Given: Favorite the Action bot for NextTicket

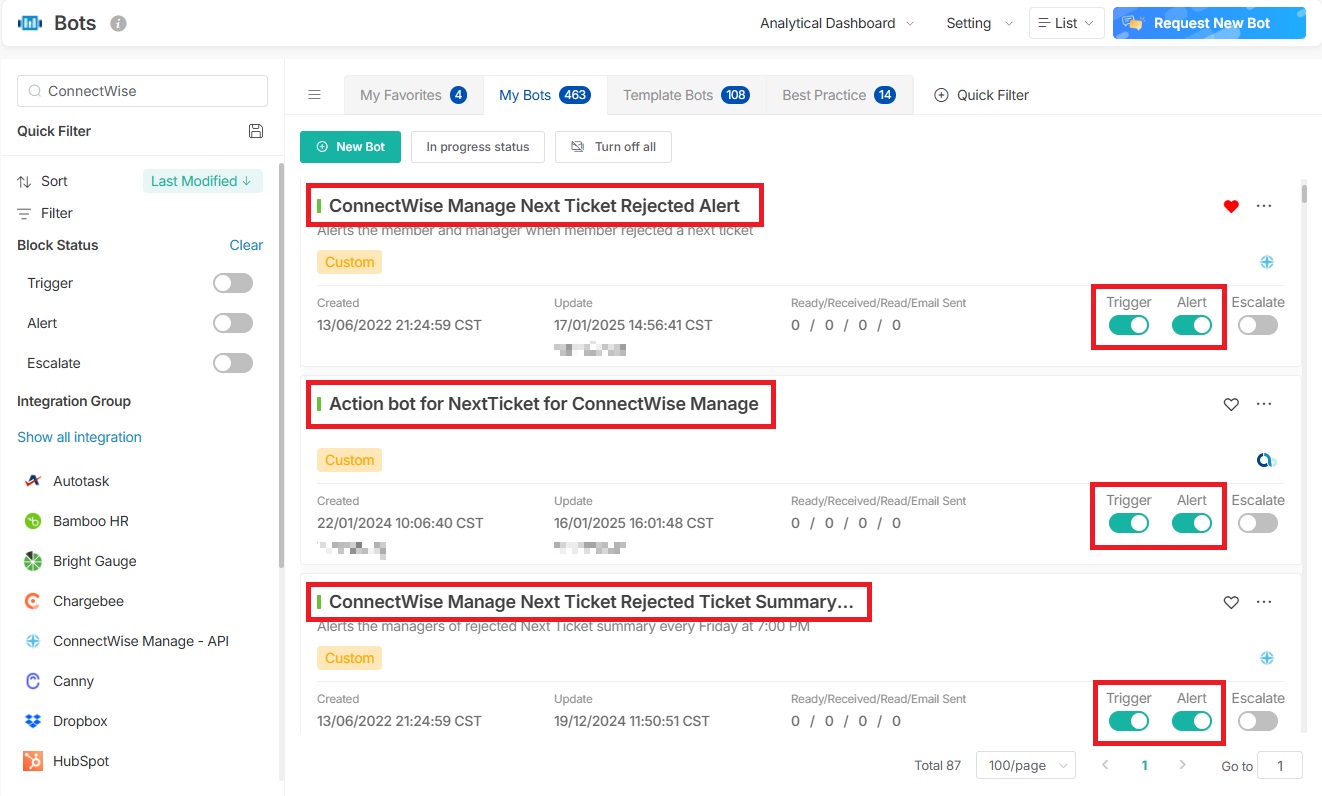Looking at the screenshot, I should (1231, 404).
